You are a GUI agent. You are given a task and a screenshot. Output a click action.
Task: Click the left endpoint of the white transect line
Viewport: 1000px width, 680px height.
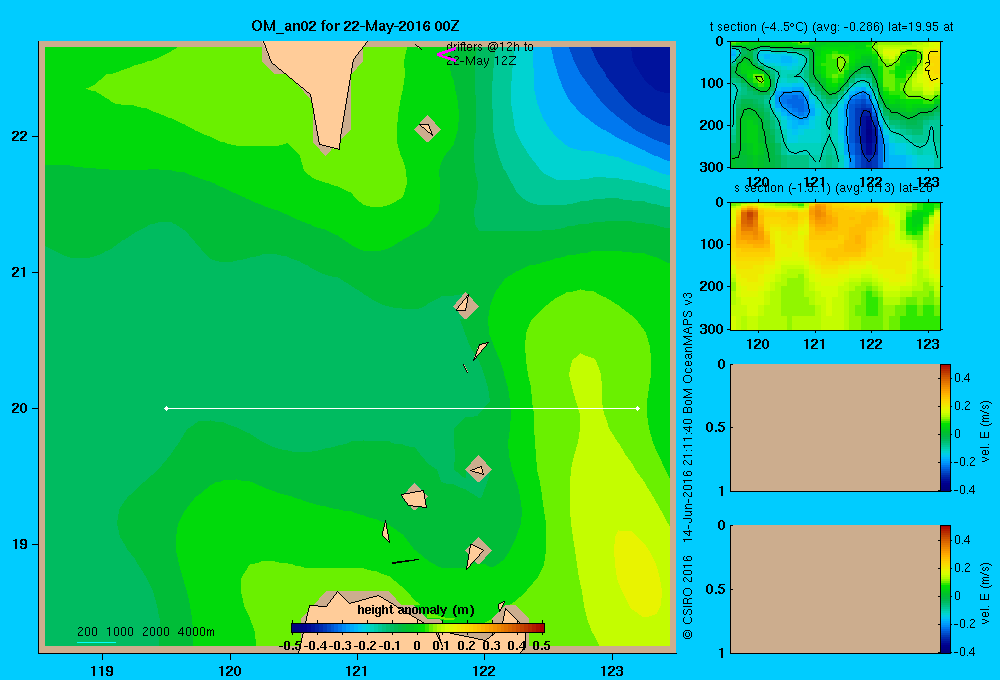click(166, 408)
